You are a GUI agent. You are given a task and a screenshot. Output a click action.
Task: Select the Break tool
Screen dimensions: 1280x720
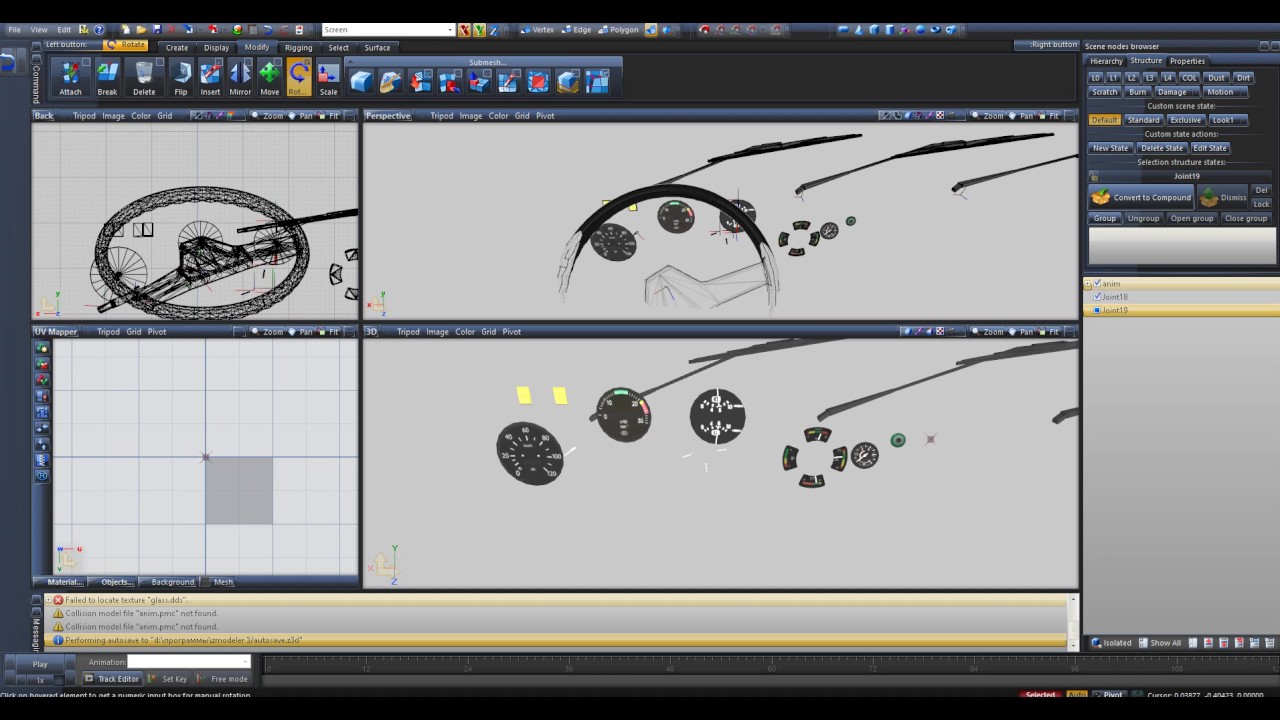click(107, 78)
